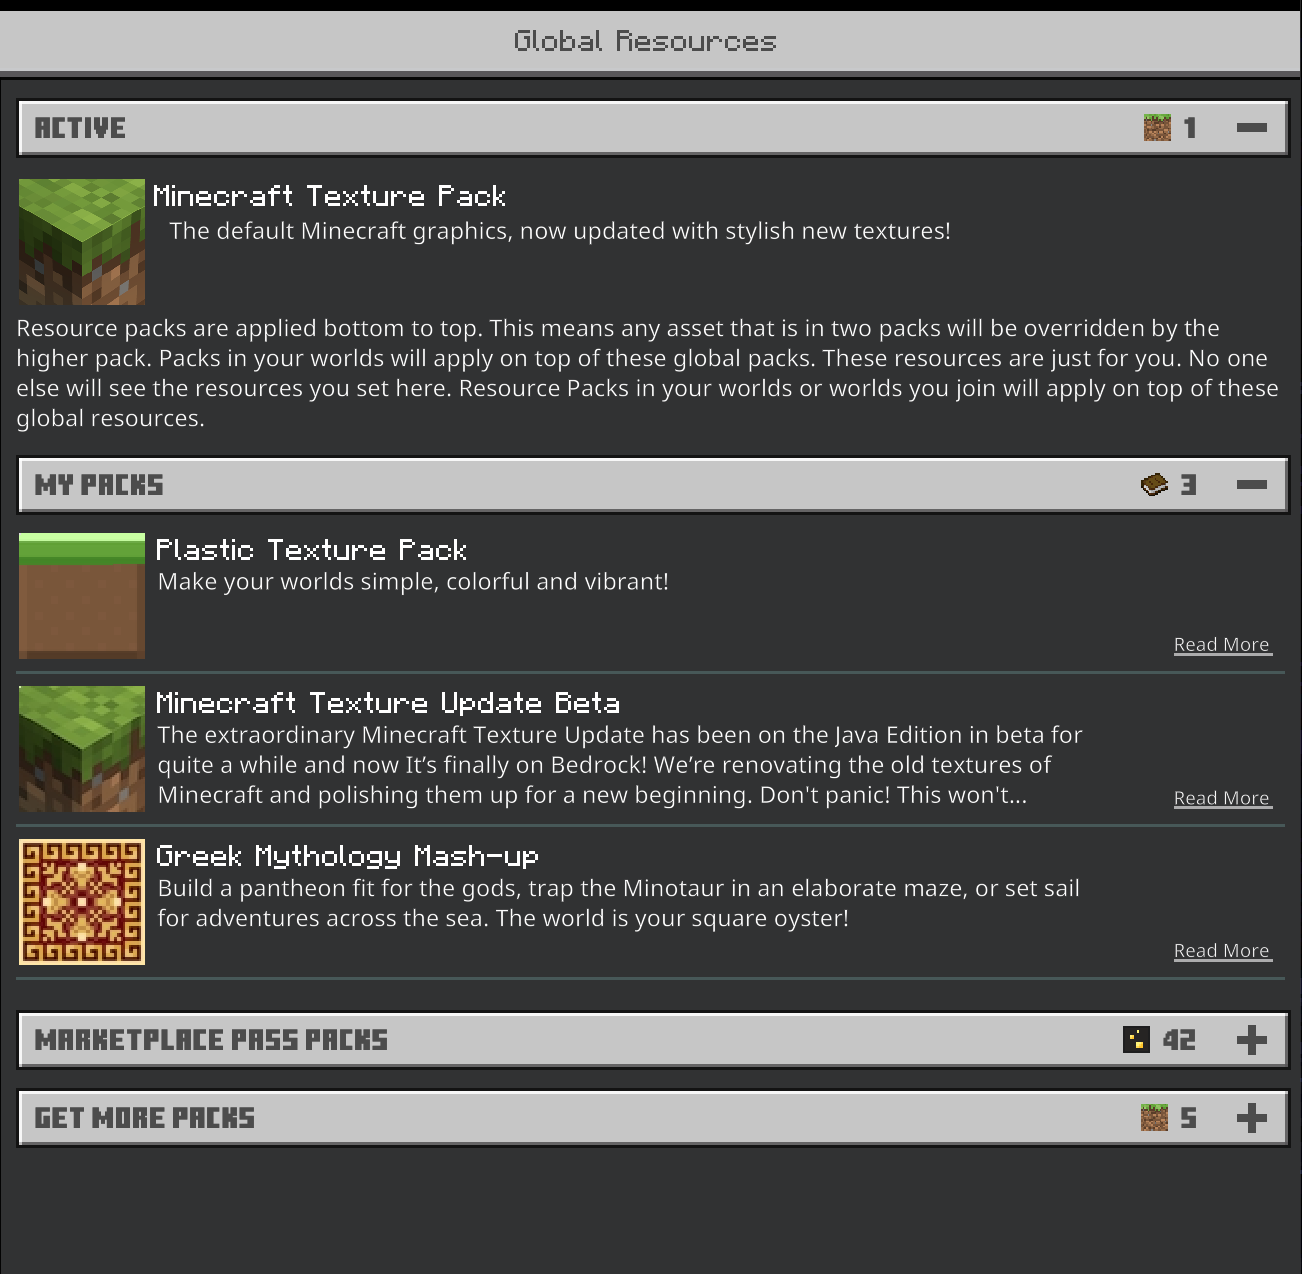Click the Get More Packs header label
The width and height of the screenshot is (1302, 1274).
[x=145, y=1118]
